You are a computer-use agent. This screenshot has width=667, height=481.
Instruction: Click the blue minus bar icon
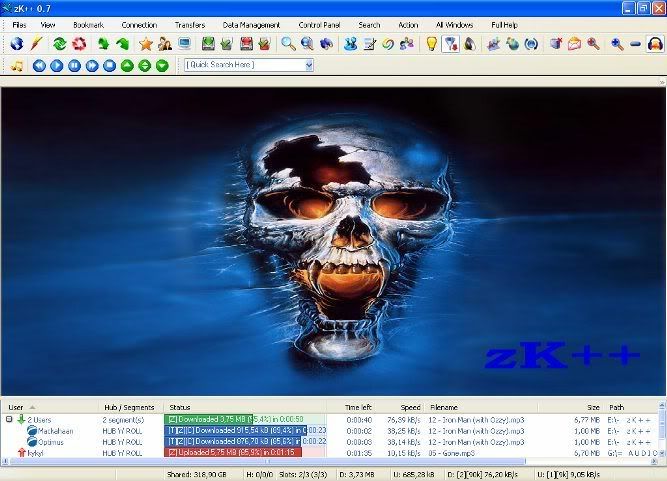(x=636, y=44)
